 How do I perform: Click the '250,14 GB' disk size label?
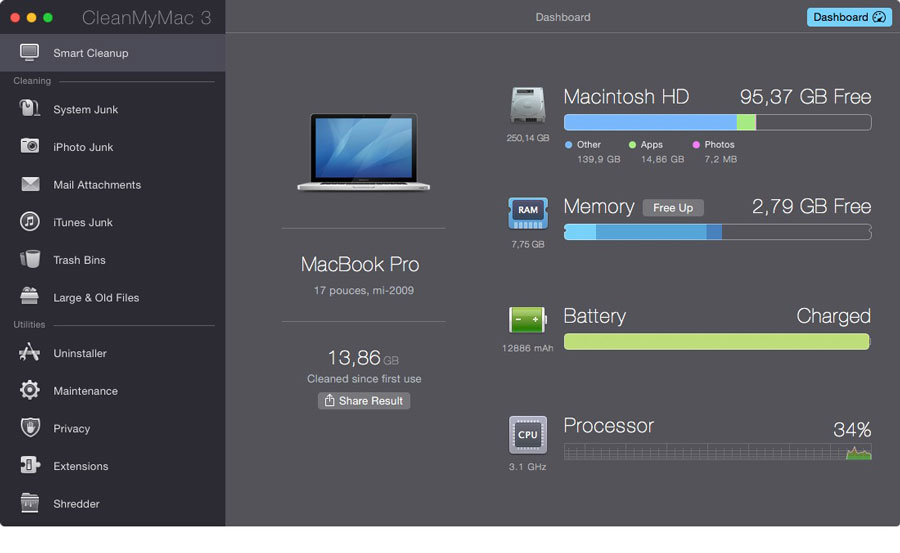(x=527, y=138)
